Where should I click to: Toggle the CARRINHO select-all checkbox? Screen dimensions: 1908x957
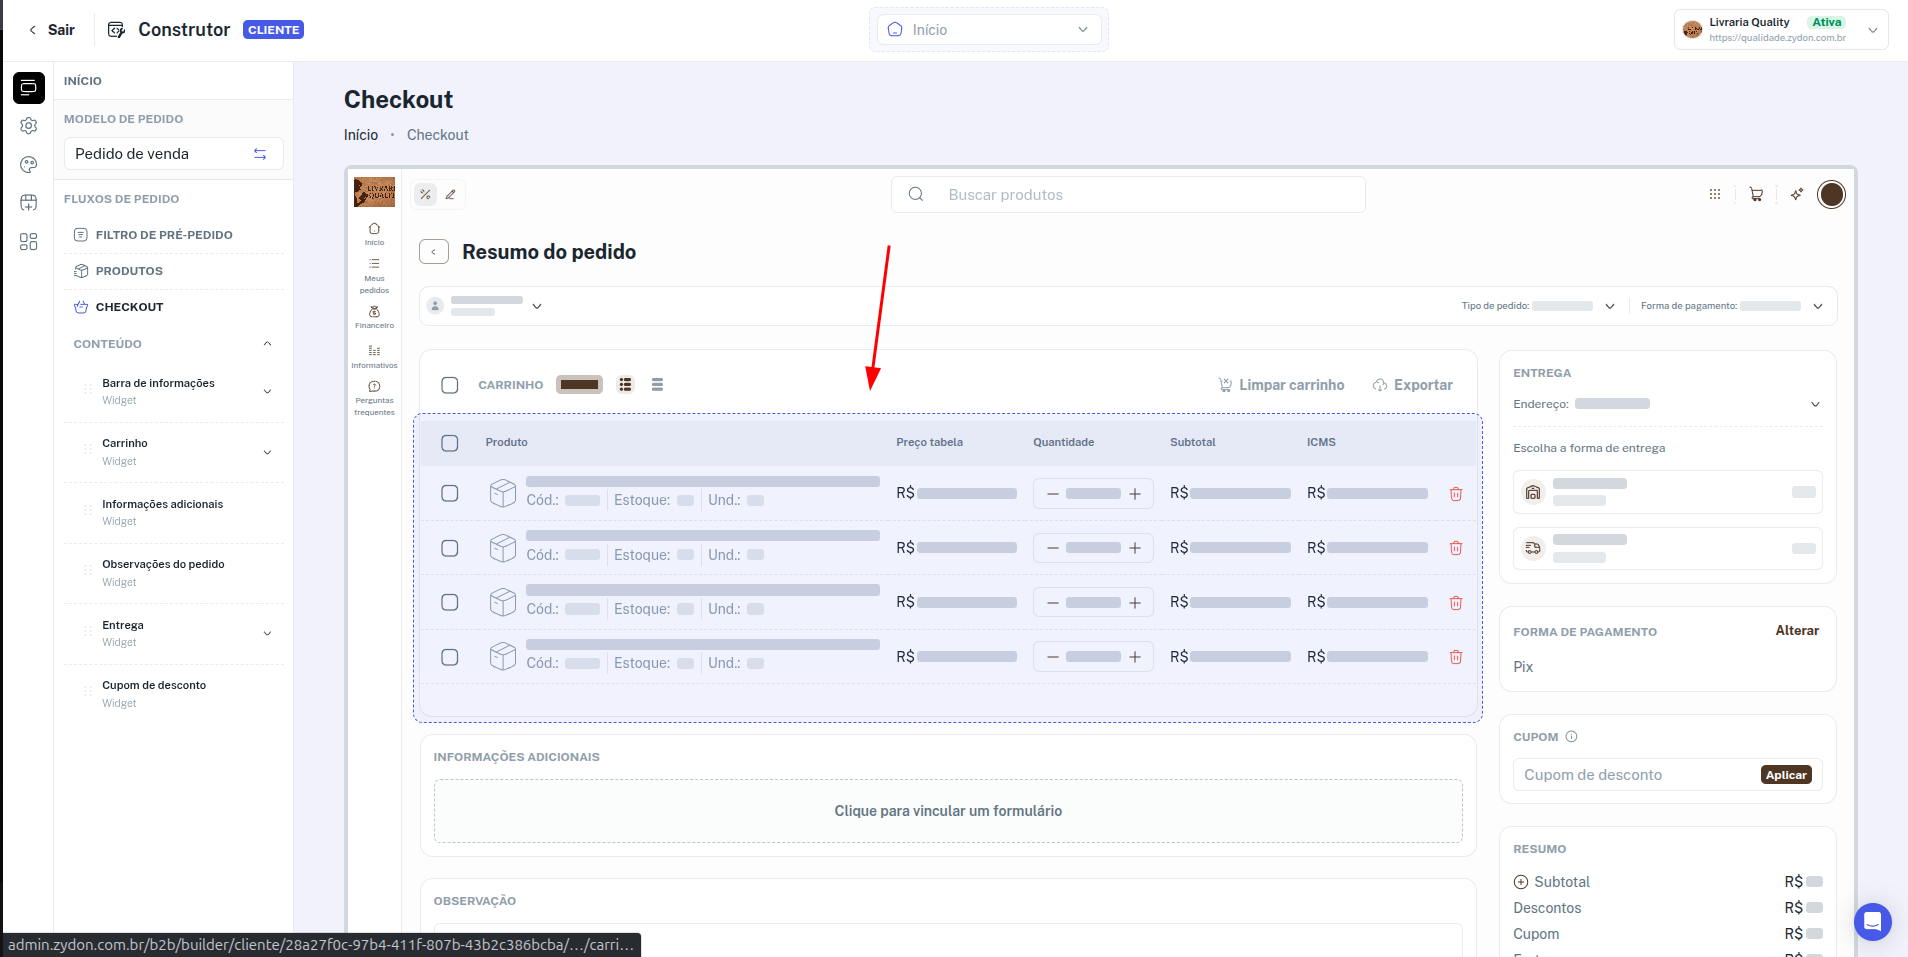[x=450, y=385]
